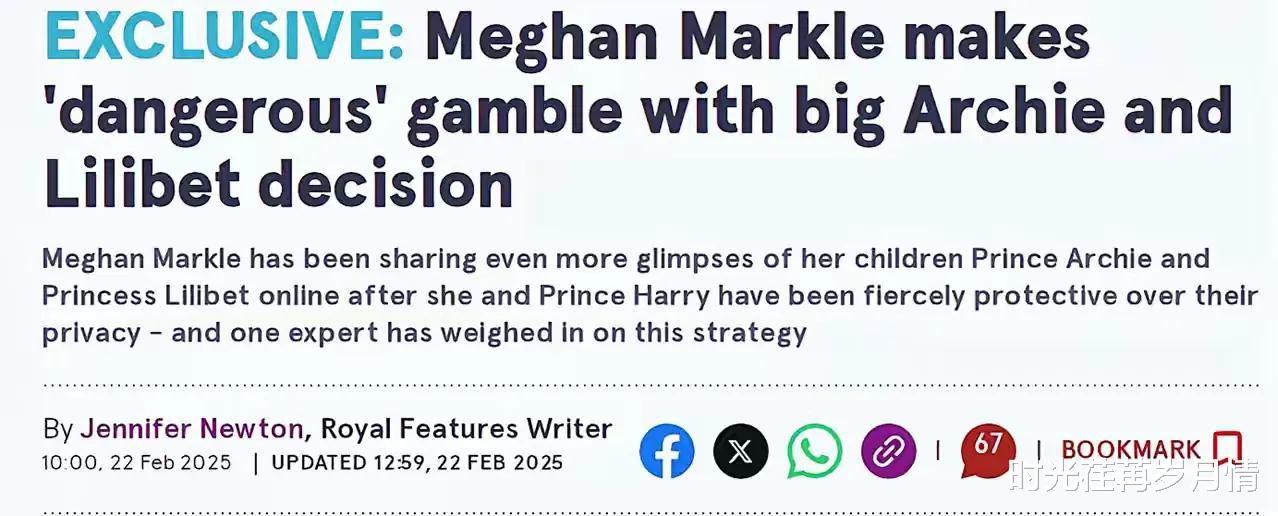Click 'Lilibet decision' in the headline

click(278, 186)
